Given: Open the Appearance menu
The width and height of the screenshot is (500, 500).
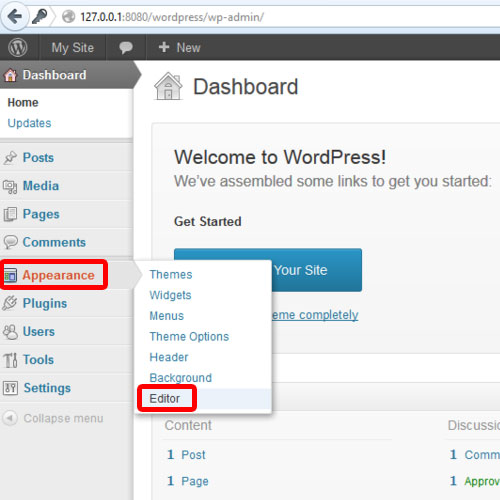Looking at the screenshot, I should [x=58, y=275].
